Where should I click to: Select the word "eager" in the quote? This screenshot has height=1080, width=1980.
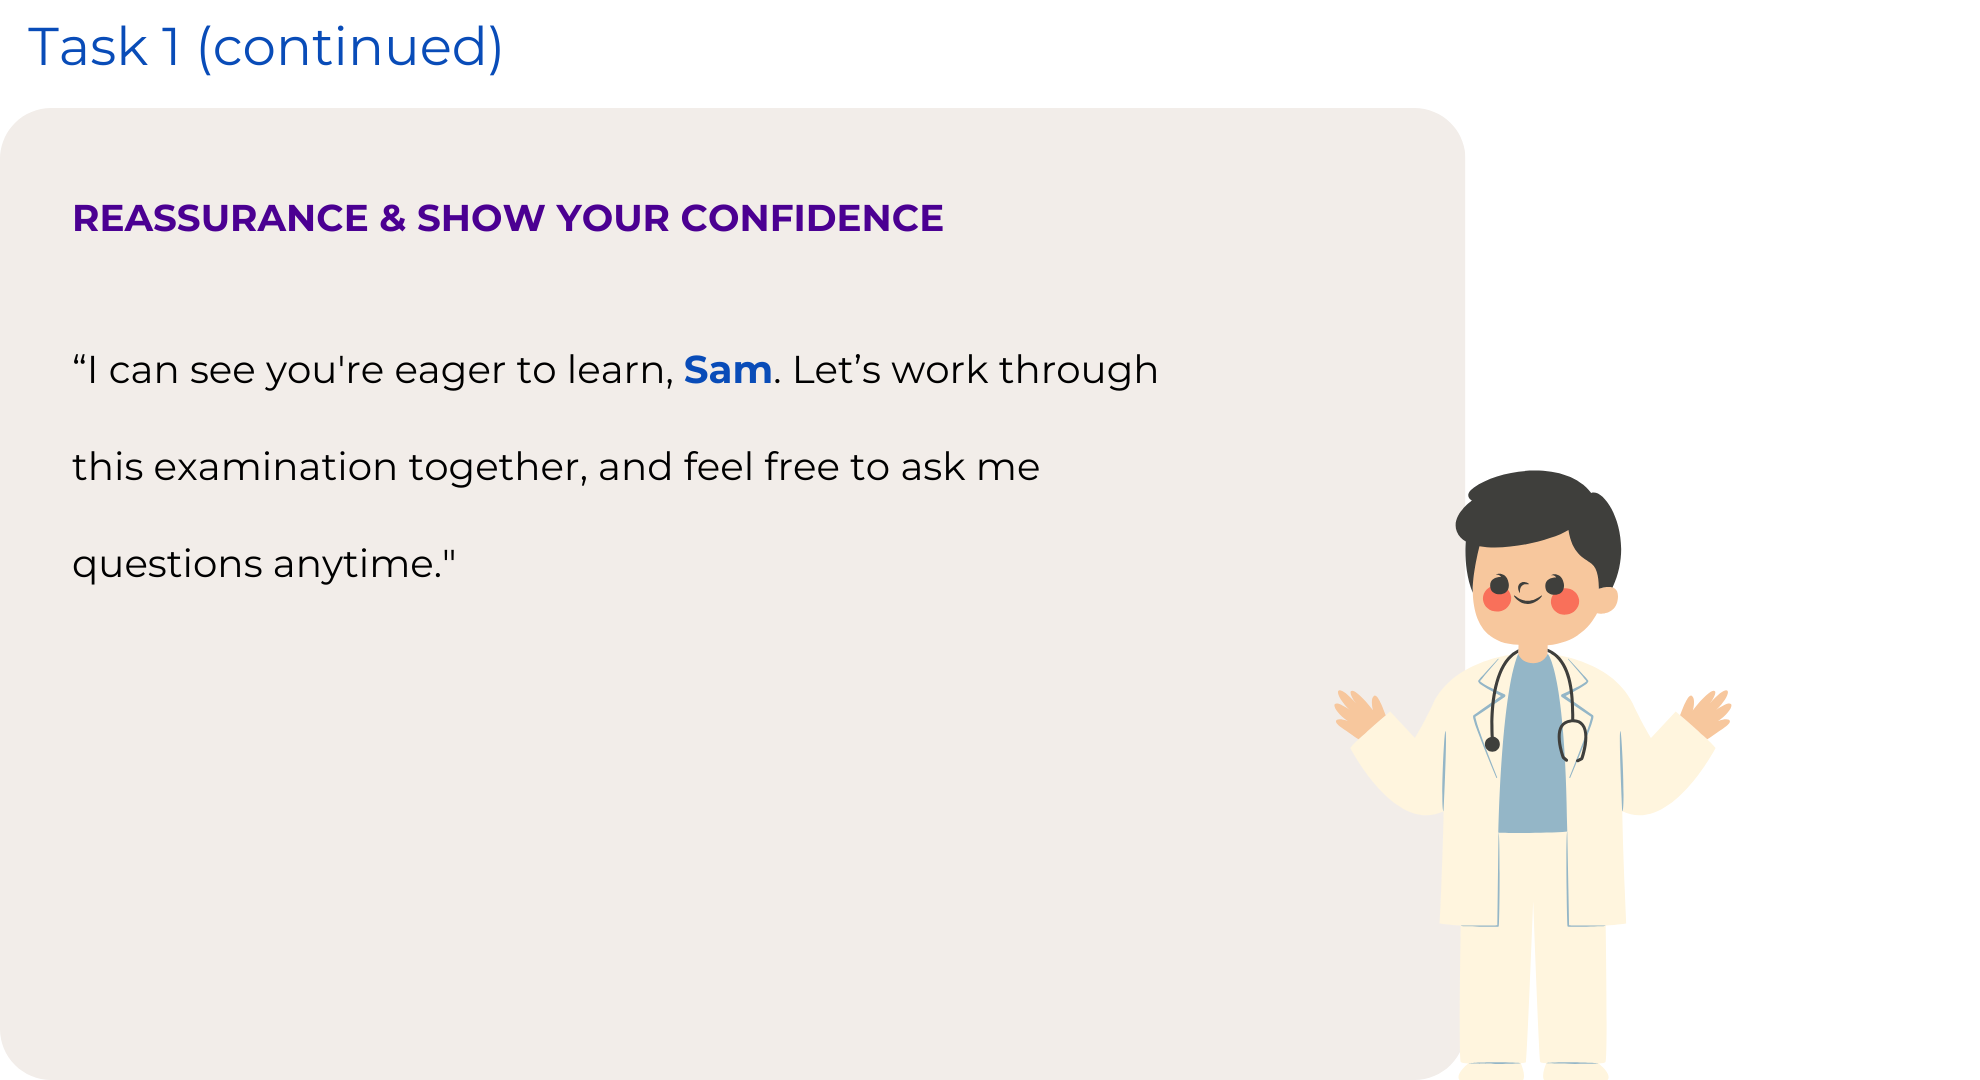(x=450, y=372)
